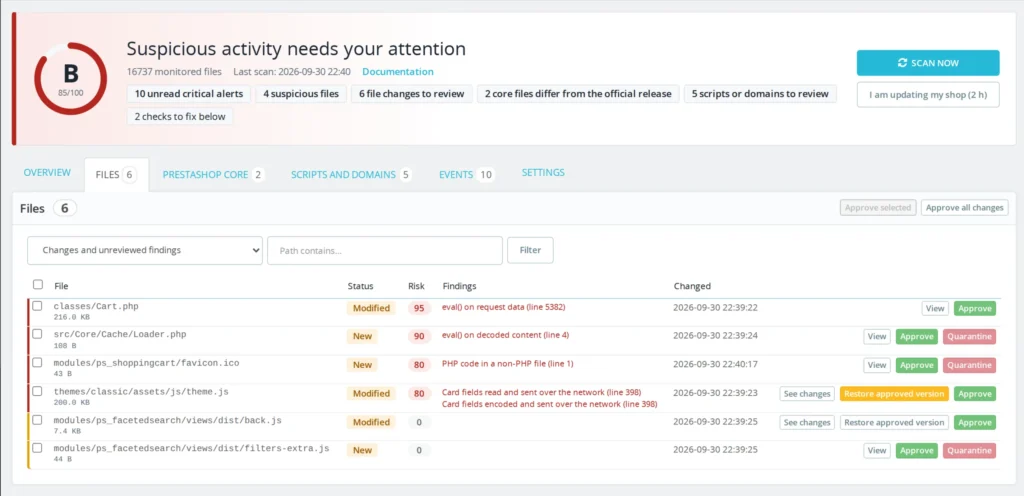
Task: Open '6 file changes to review' badge
Action: 411,94
